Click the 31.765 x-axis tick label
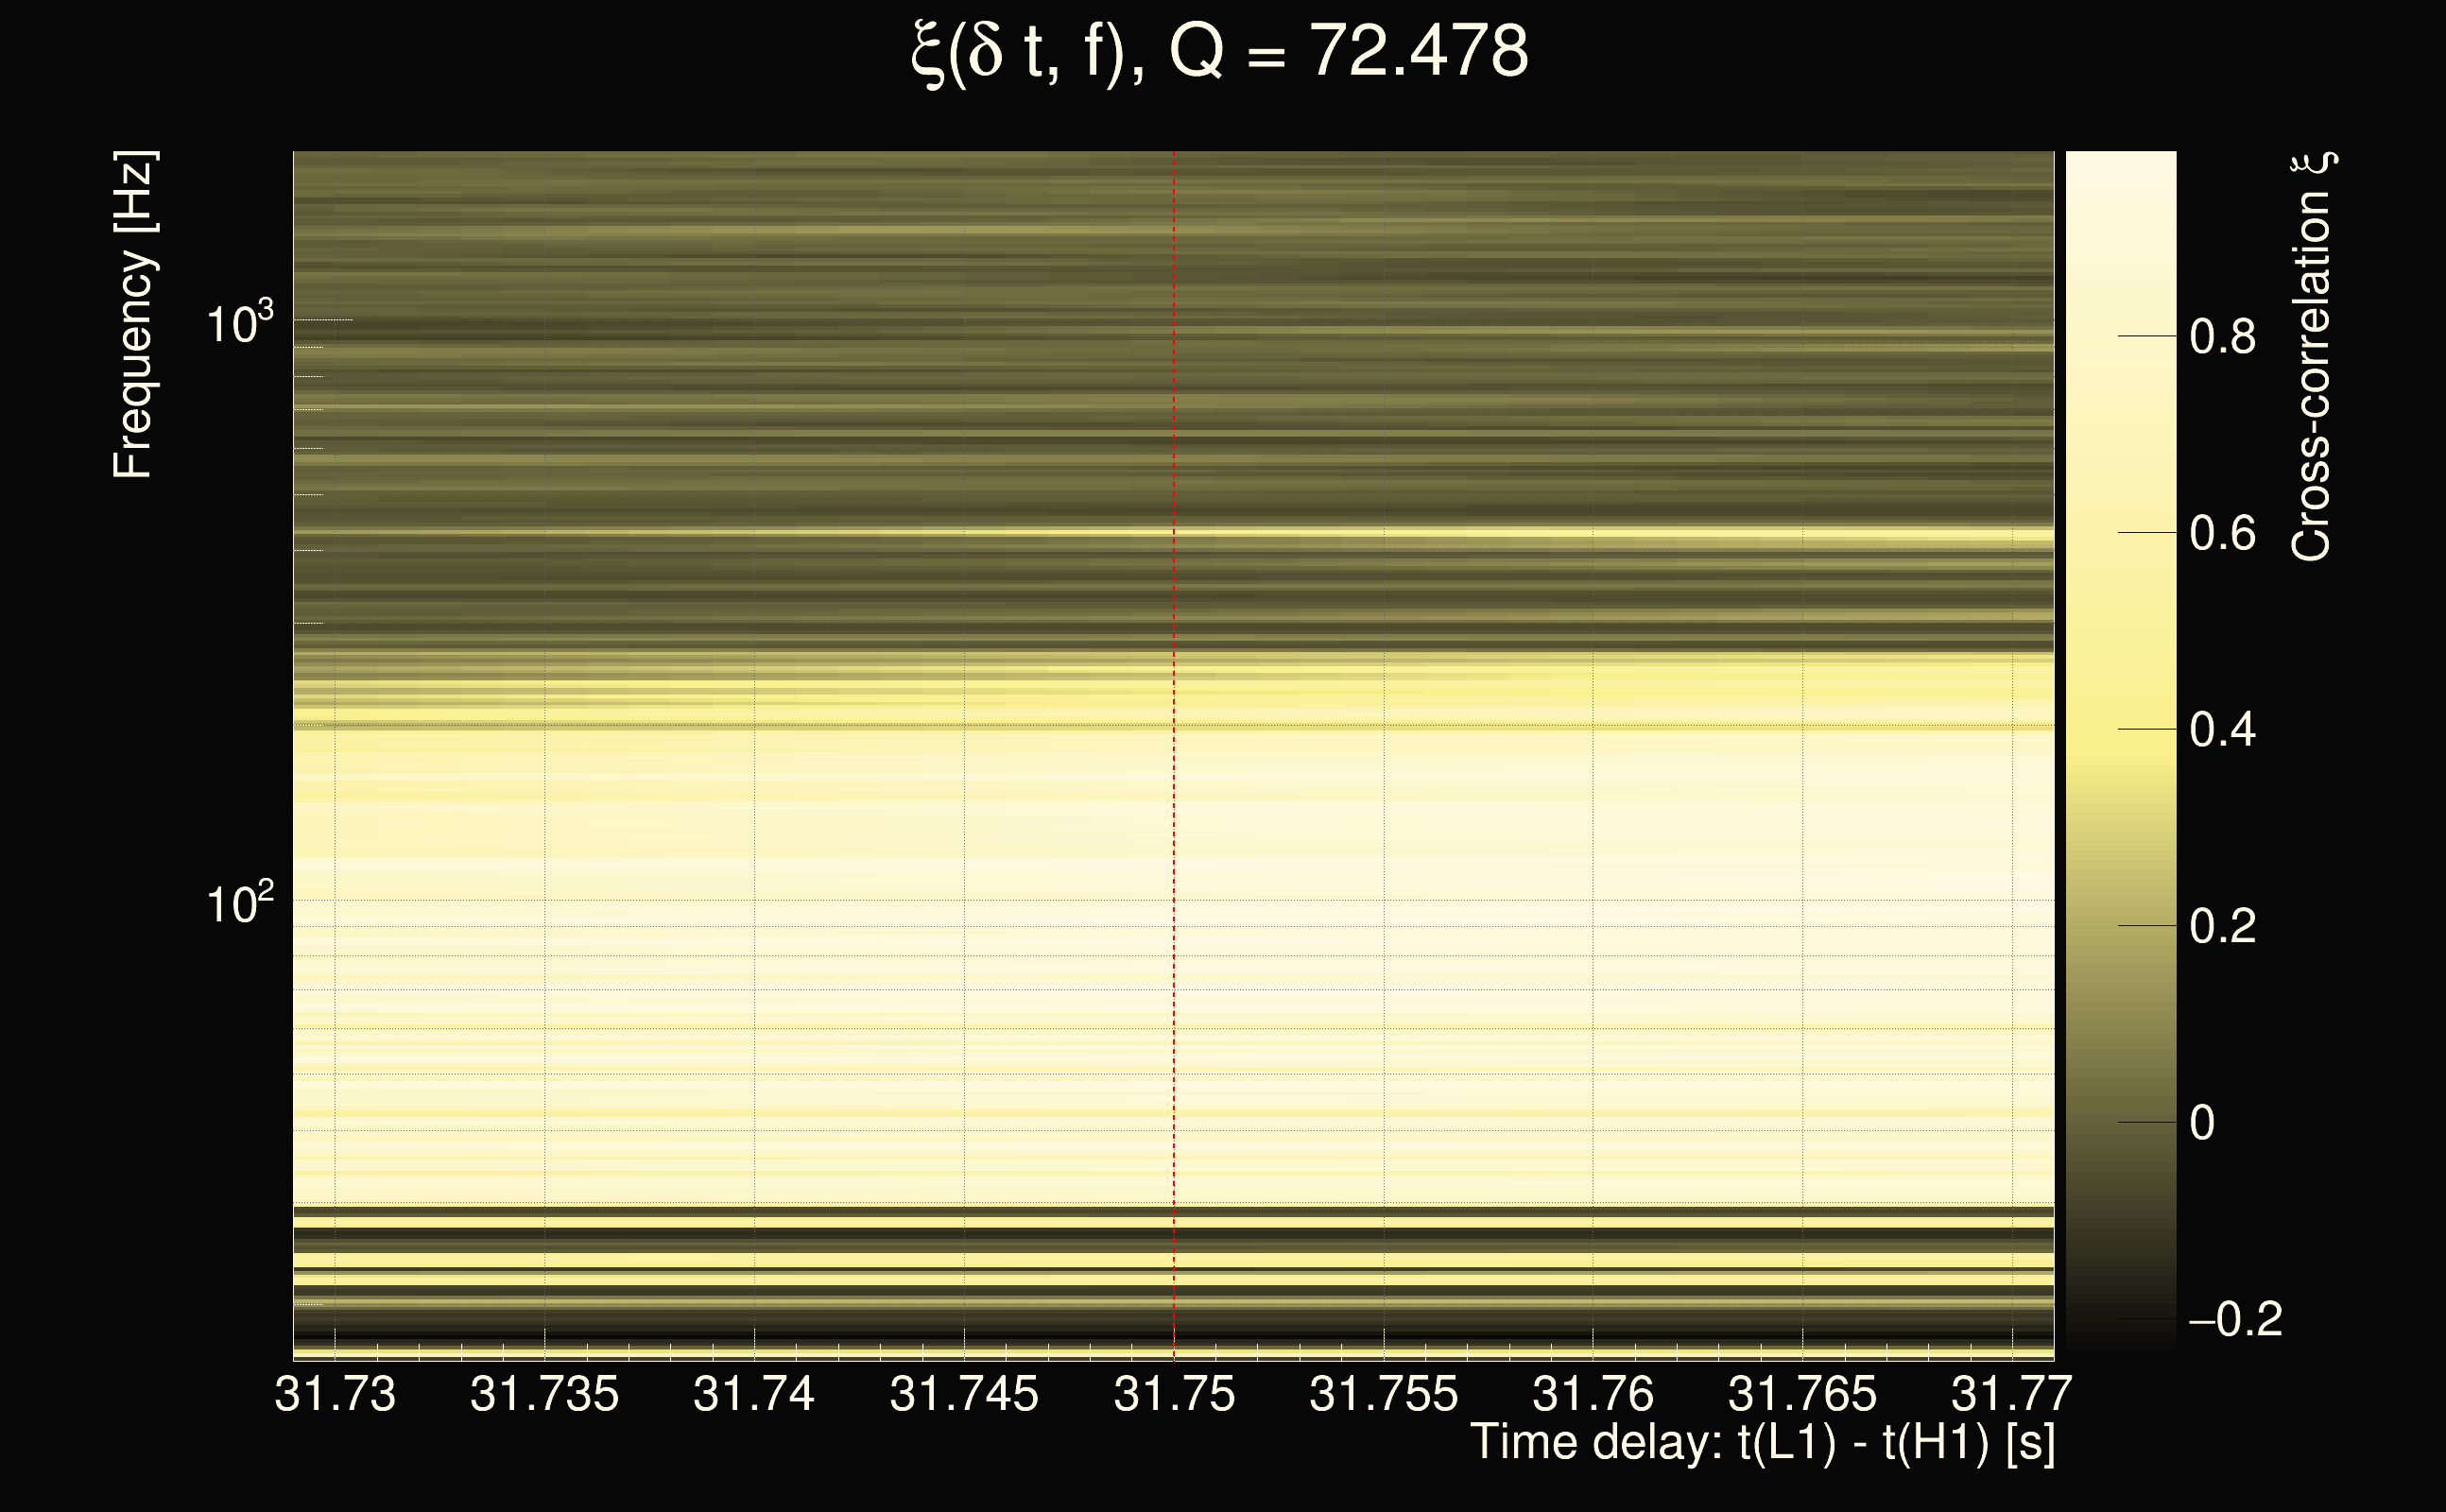 pos(1802,1394)
